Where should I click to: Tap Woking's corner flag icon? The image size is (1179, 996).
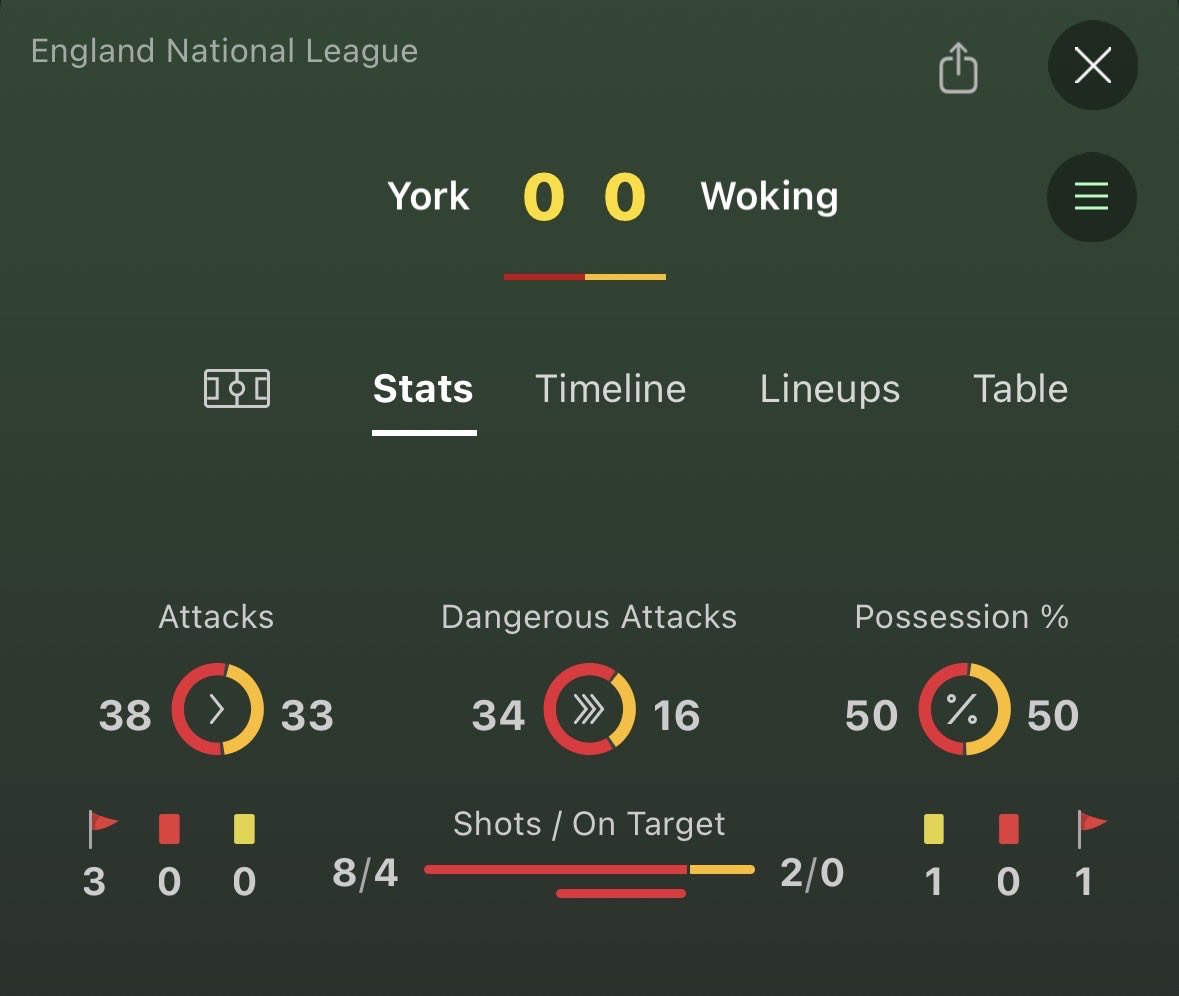pos(1090,828)
